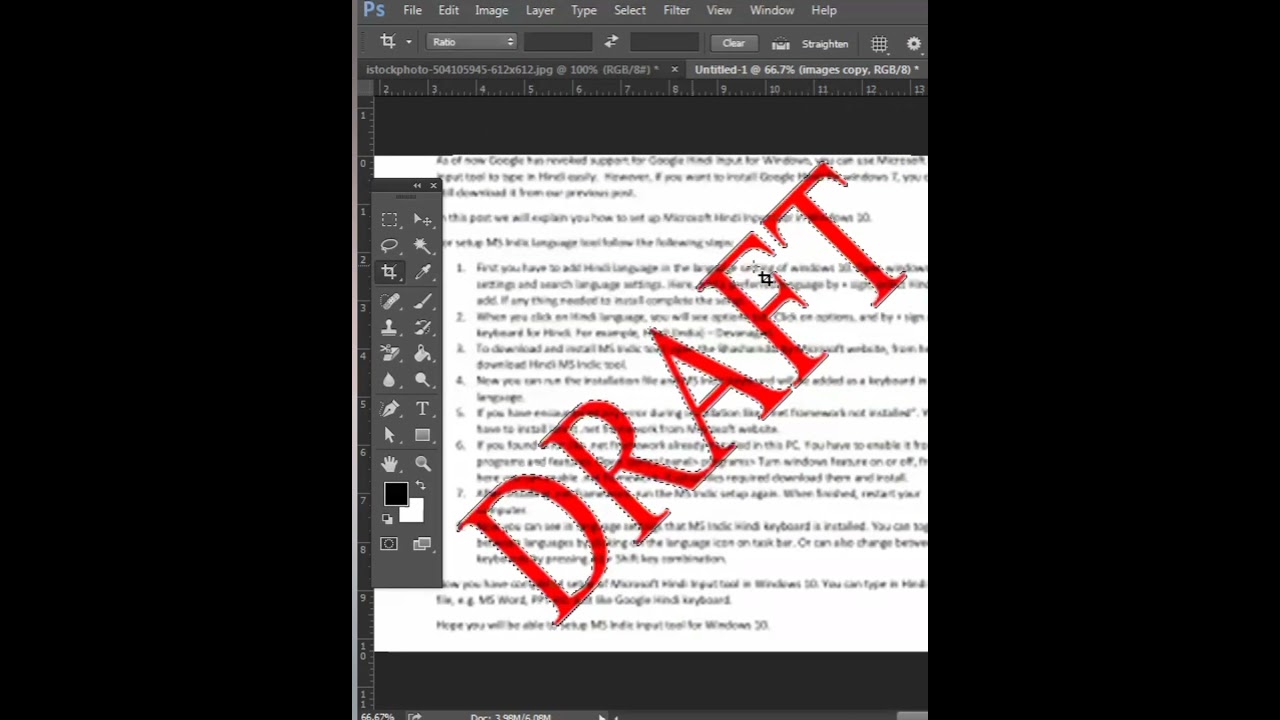Click the Clear button
The height and width of the screenshot is (720, 1280).
[733, 43]
